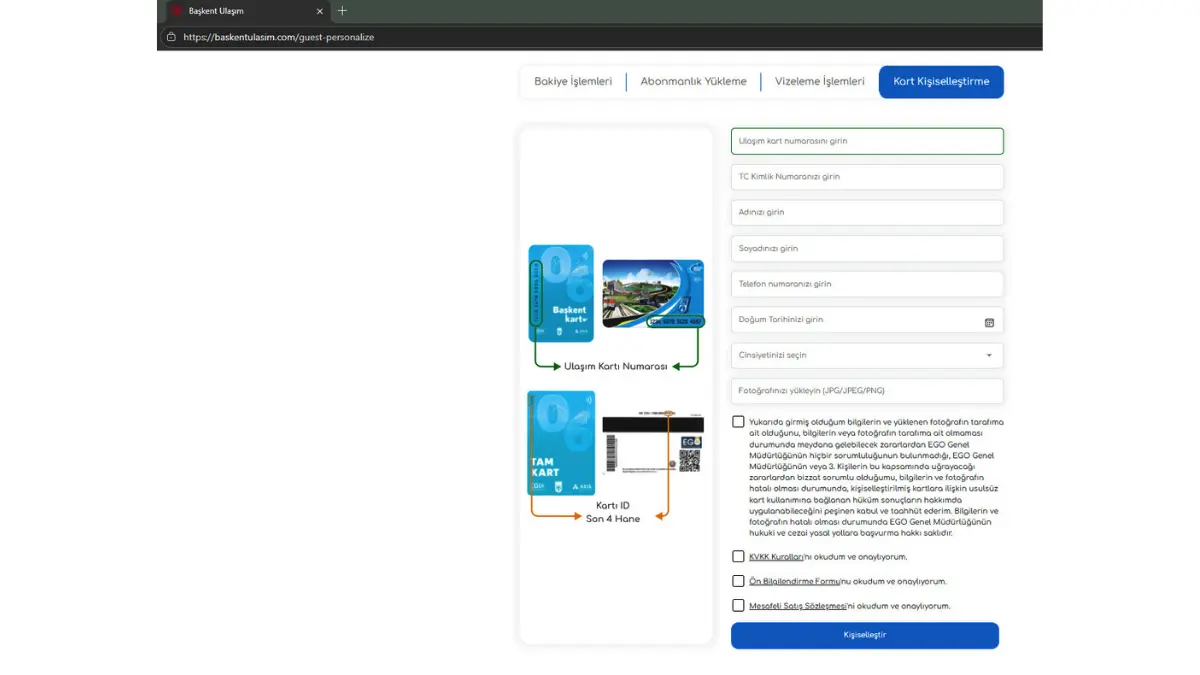Screen dimensions: 1200x675
Task: Open a new browser tab with plus icon
Action: coord(342,11)
